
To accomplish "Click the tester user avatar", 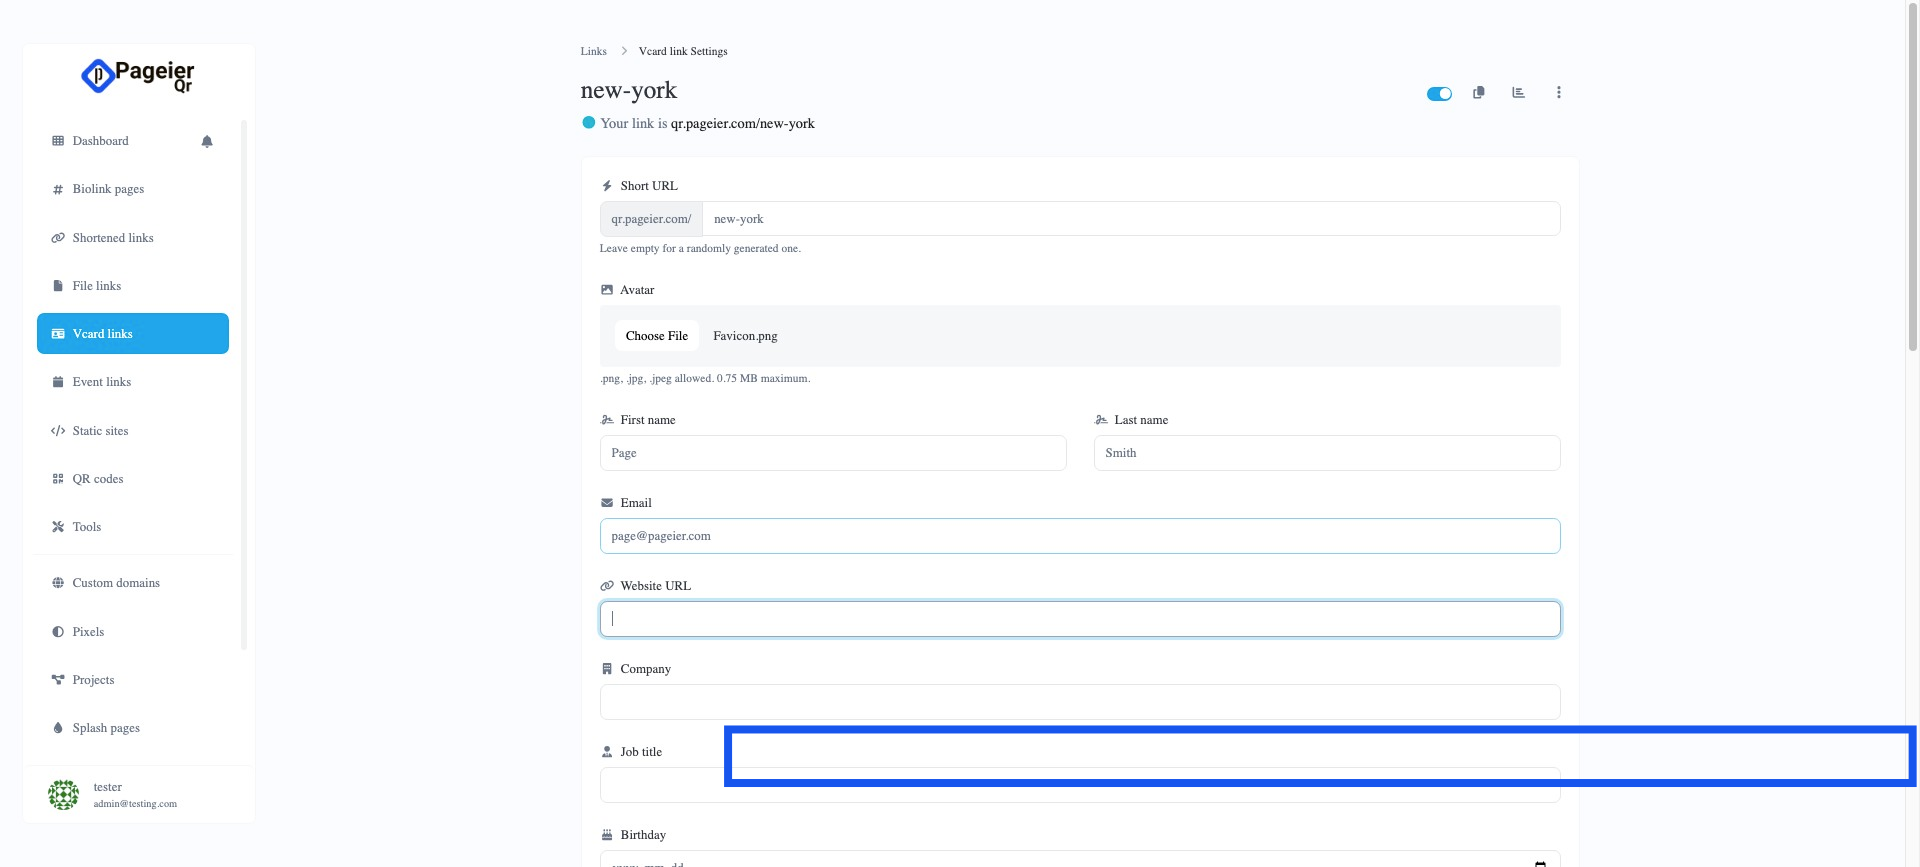I will [x=63, y=795].
